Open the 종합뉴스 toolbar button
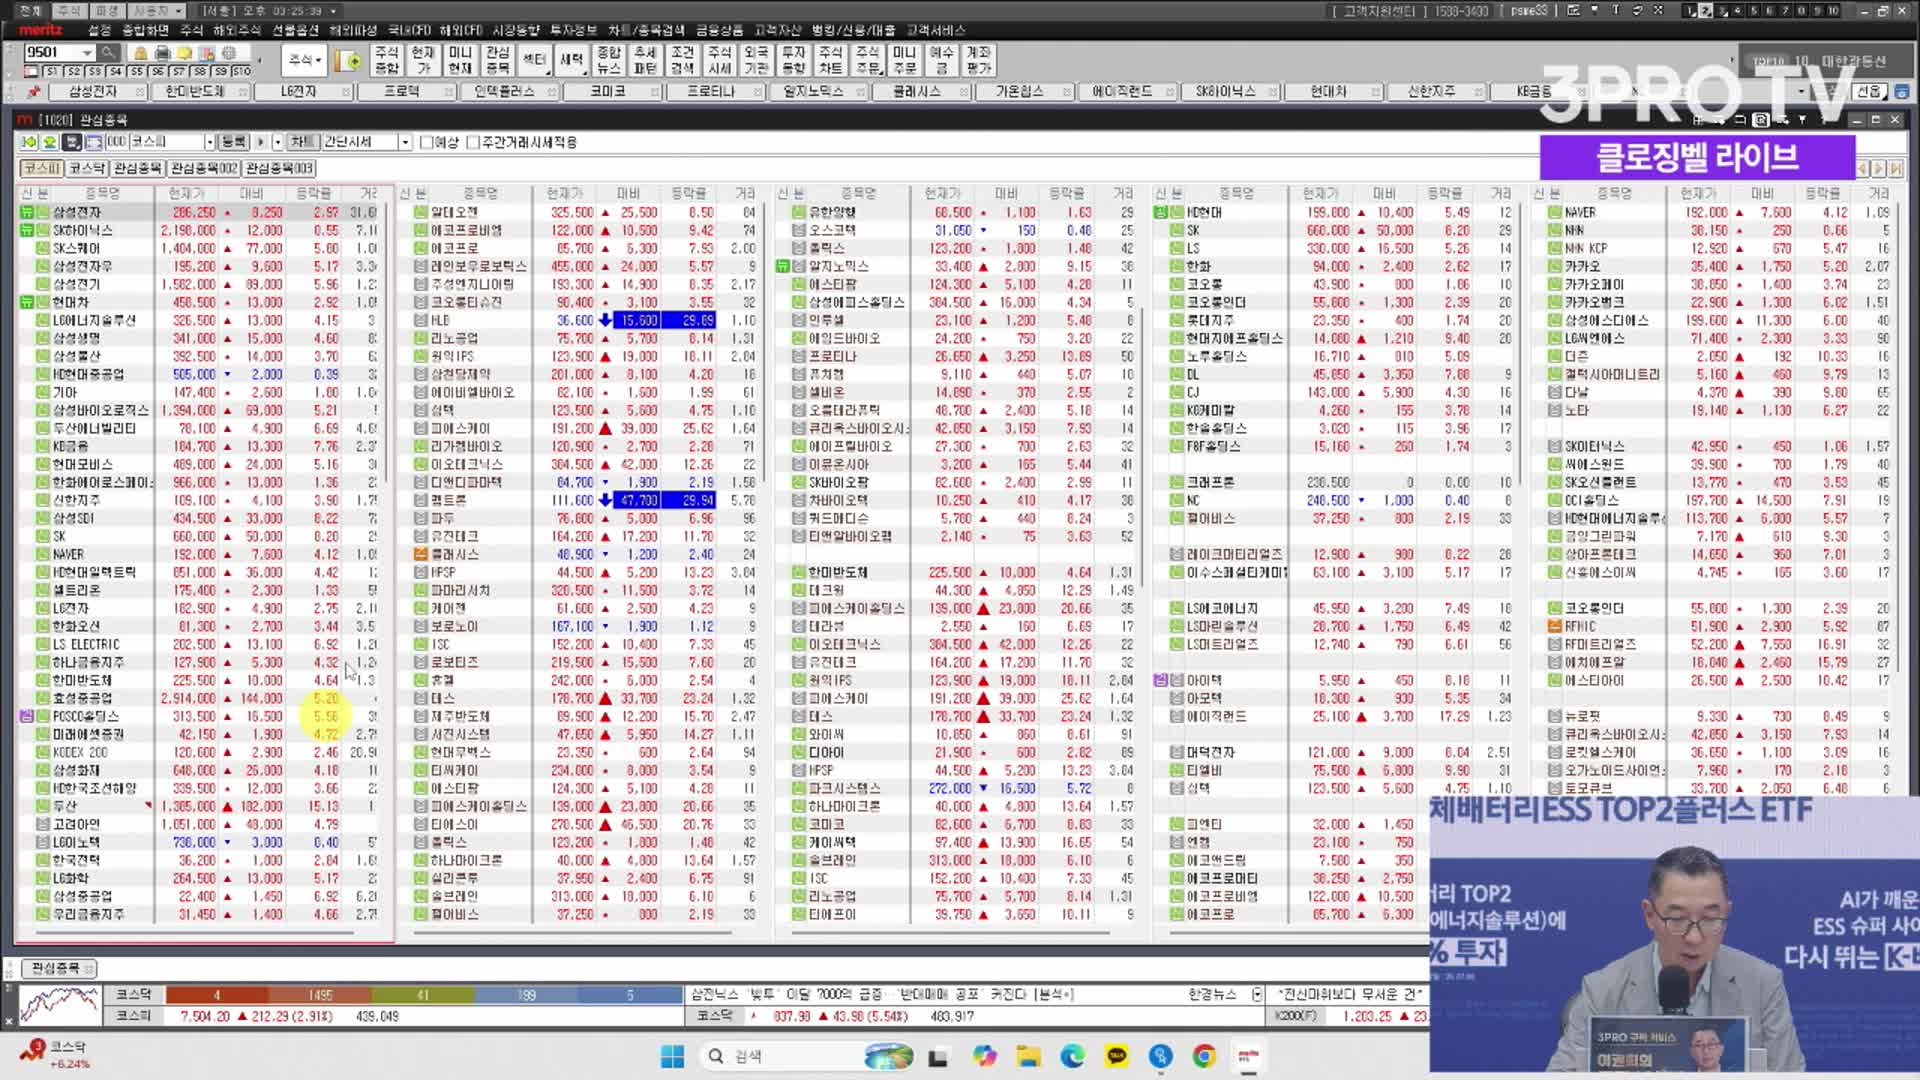This screenshot has width=1920, height=1080. point(608,60)
